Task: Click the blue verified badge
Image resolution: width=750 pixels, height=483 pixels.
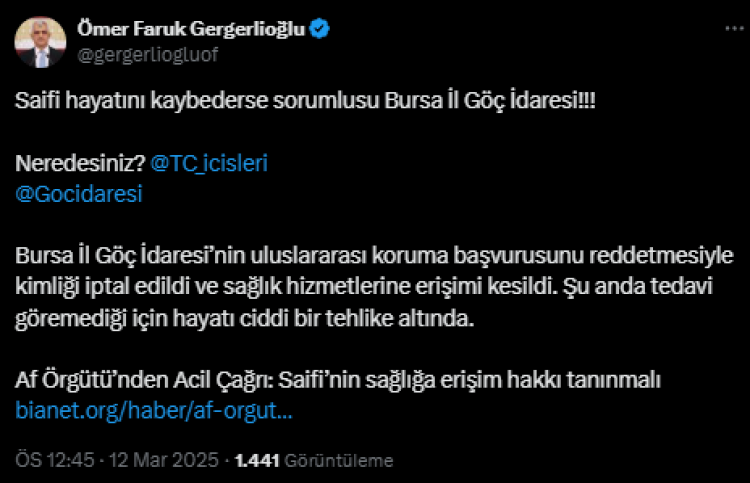Action: (319, 31)
